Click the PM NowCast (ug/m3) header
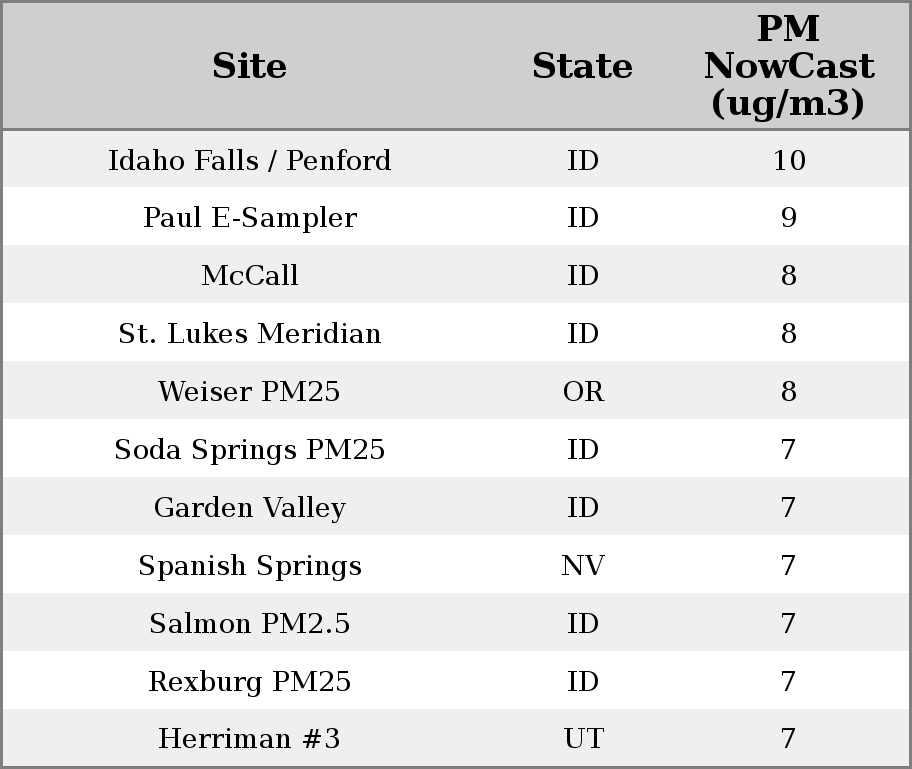Image resolution: width=912 pixels, height=769 pixels. pyautogui.click(x=788, y=66)
